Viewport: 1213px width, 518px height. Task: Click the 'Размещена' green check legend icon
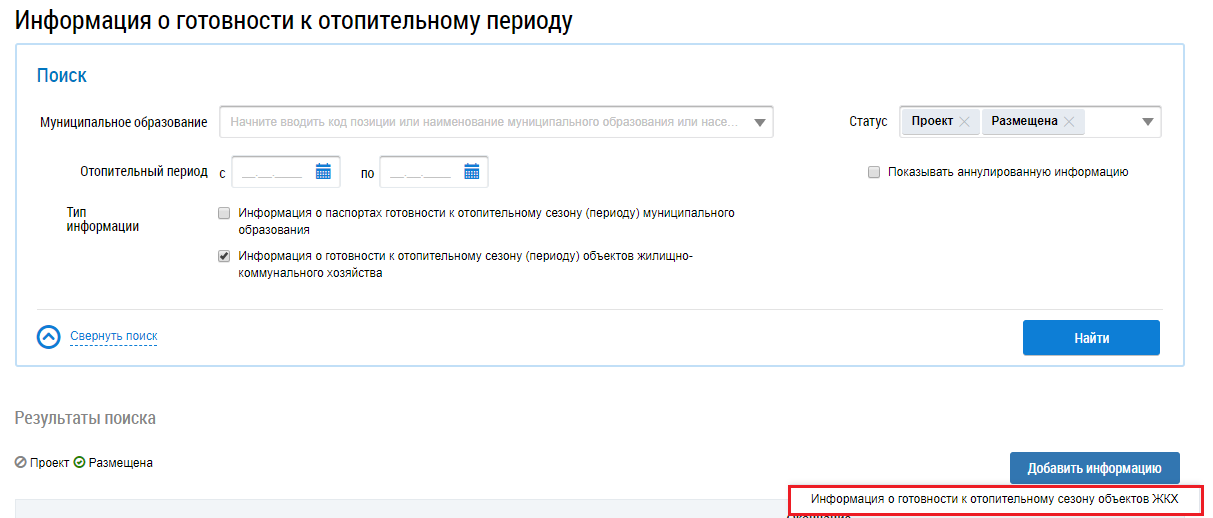80,463
